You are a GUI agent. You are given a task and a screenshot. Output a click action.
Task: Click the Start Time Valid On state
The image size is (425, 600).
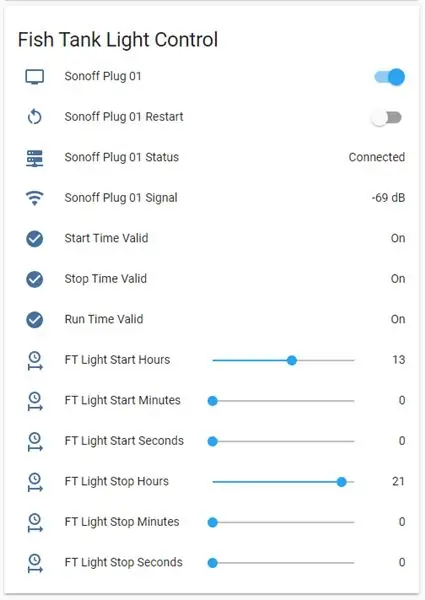coord(398,238)
